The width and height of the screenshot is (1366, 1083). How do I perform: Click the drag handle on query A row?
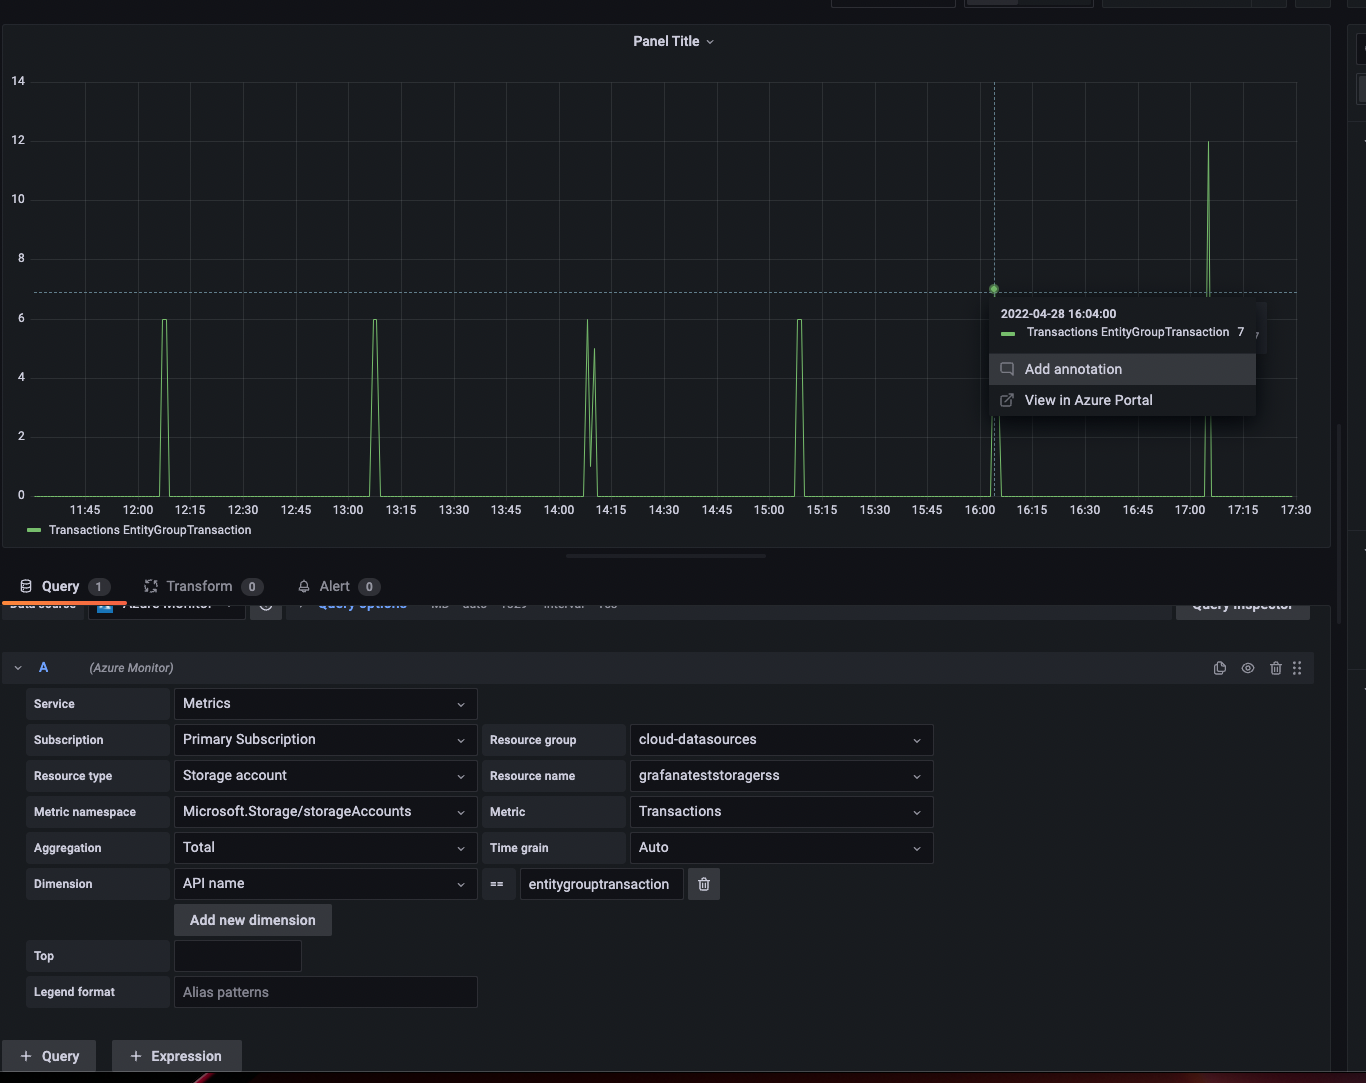pos(1297,668)
